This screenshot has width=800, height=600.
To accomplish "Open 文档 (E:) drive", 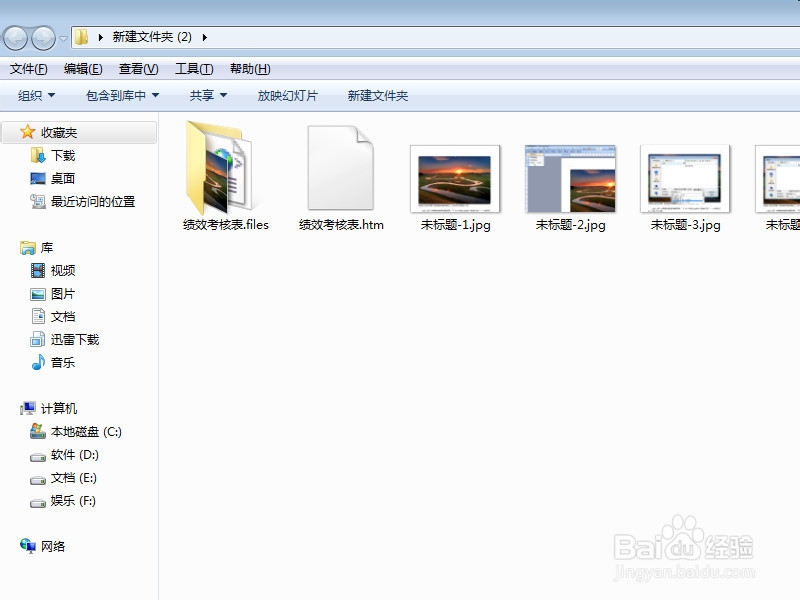I will pyautogui.click(x=73, y=478).
